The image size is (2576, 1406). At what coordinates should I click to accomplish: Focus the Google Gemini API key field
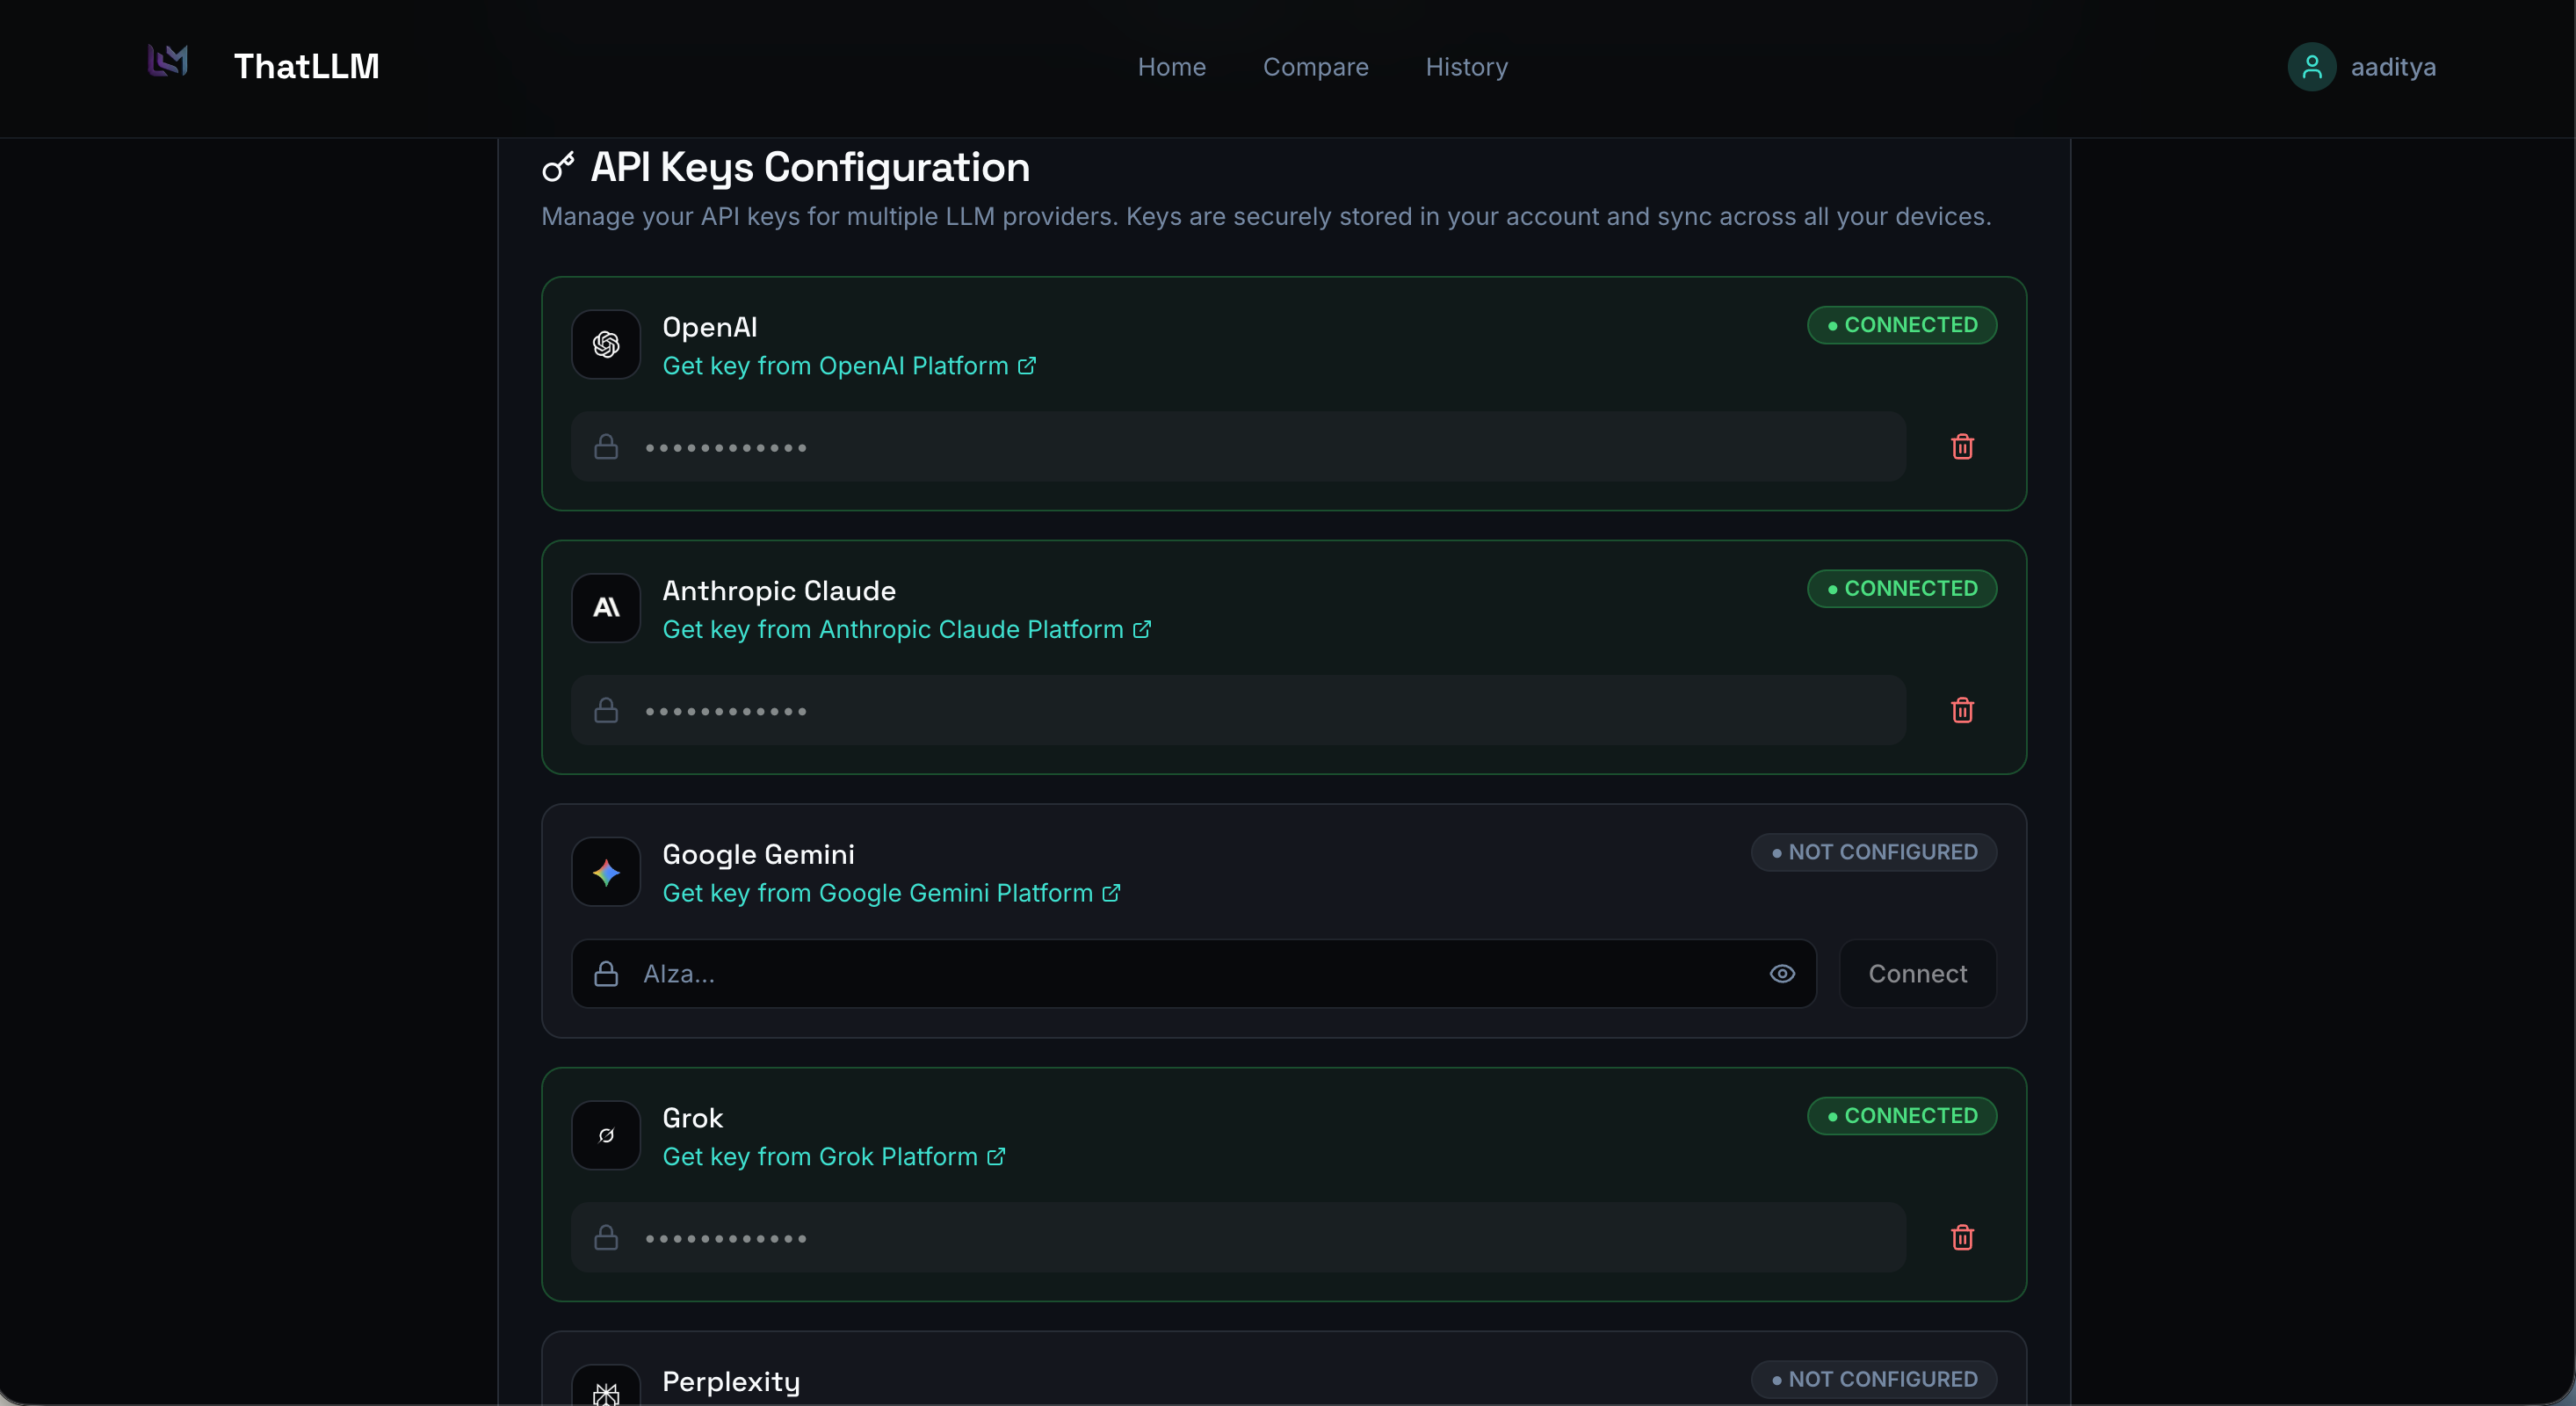tap(1190, 974)
